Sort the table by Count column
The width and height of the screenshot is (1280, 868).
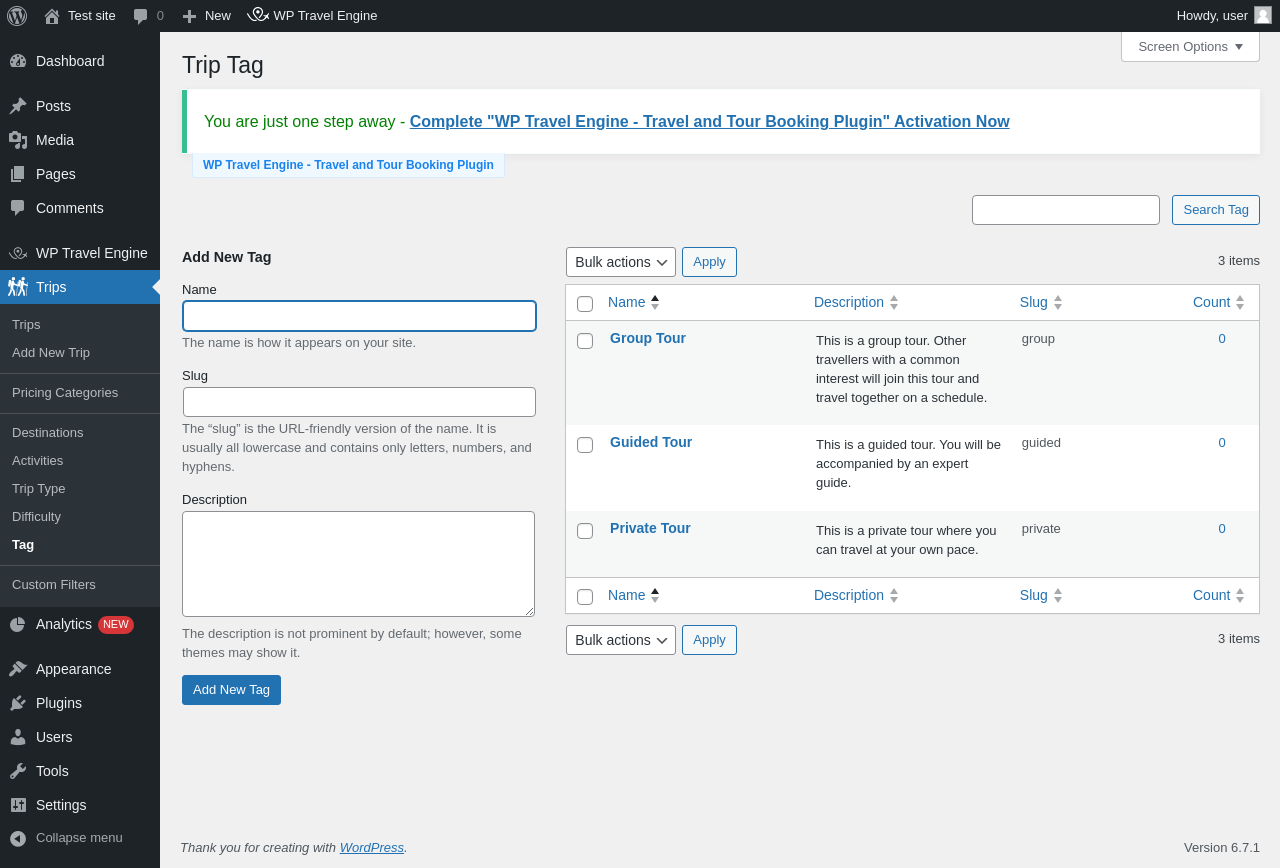click(x=1211, y=302)
